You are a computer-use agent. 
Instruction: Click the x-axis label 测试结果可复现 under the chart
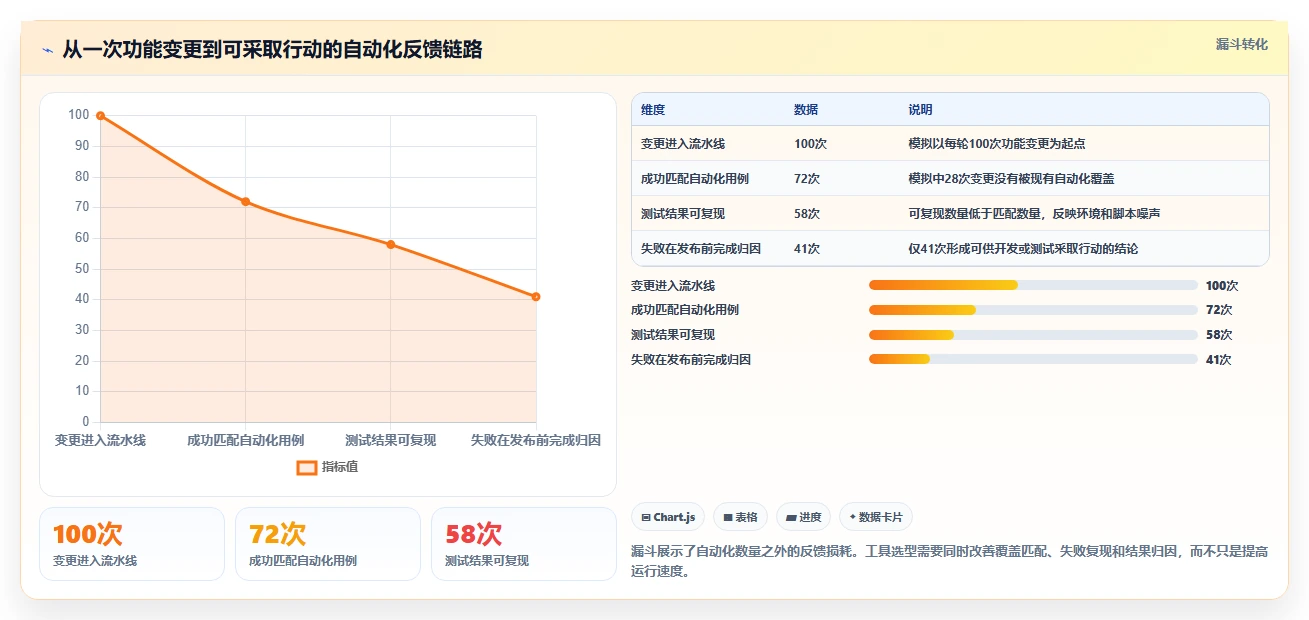click(390, 440)
